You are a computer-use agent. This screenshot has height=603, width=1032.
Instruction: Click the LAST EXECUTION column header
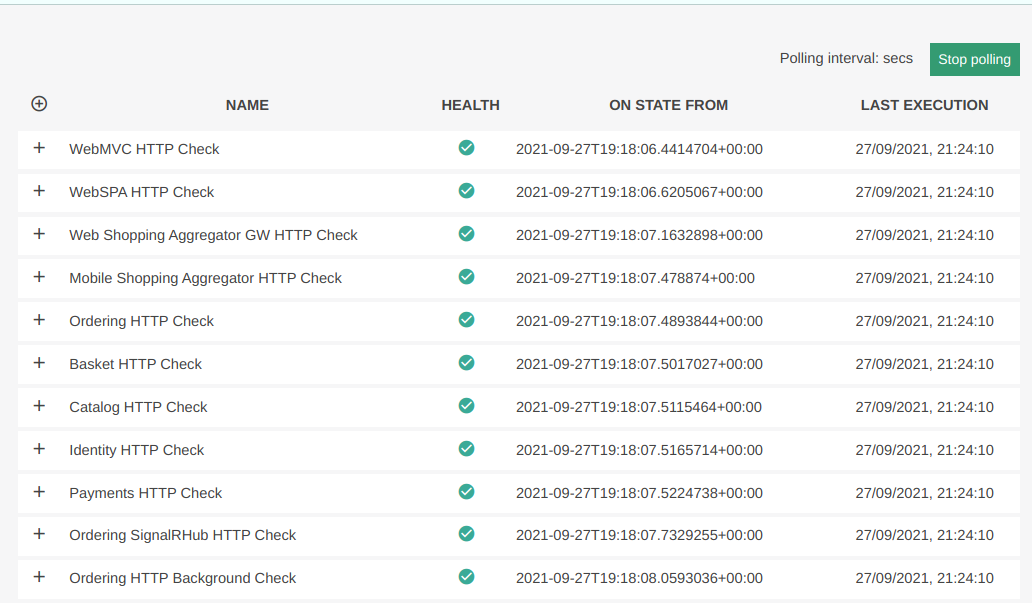pyautogui.click(x=924, y=105)
